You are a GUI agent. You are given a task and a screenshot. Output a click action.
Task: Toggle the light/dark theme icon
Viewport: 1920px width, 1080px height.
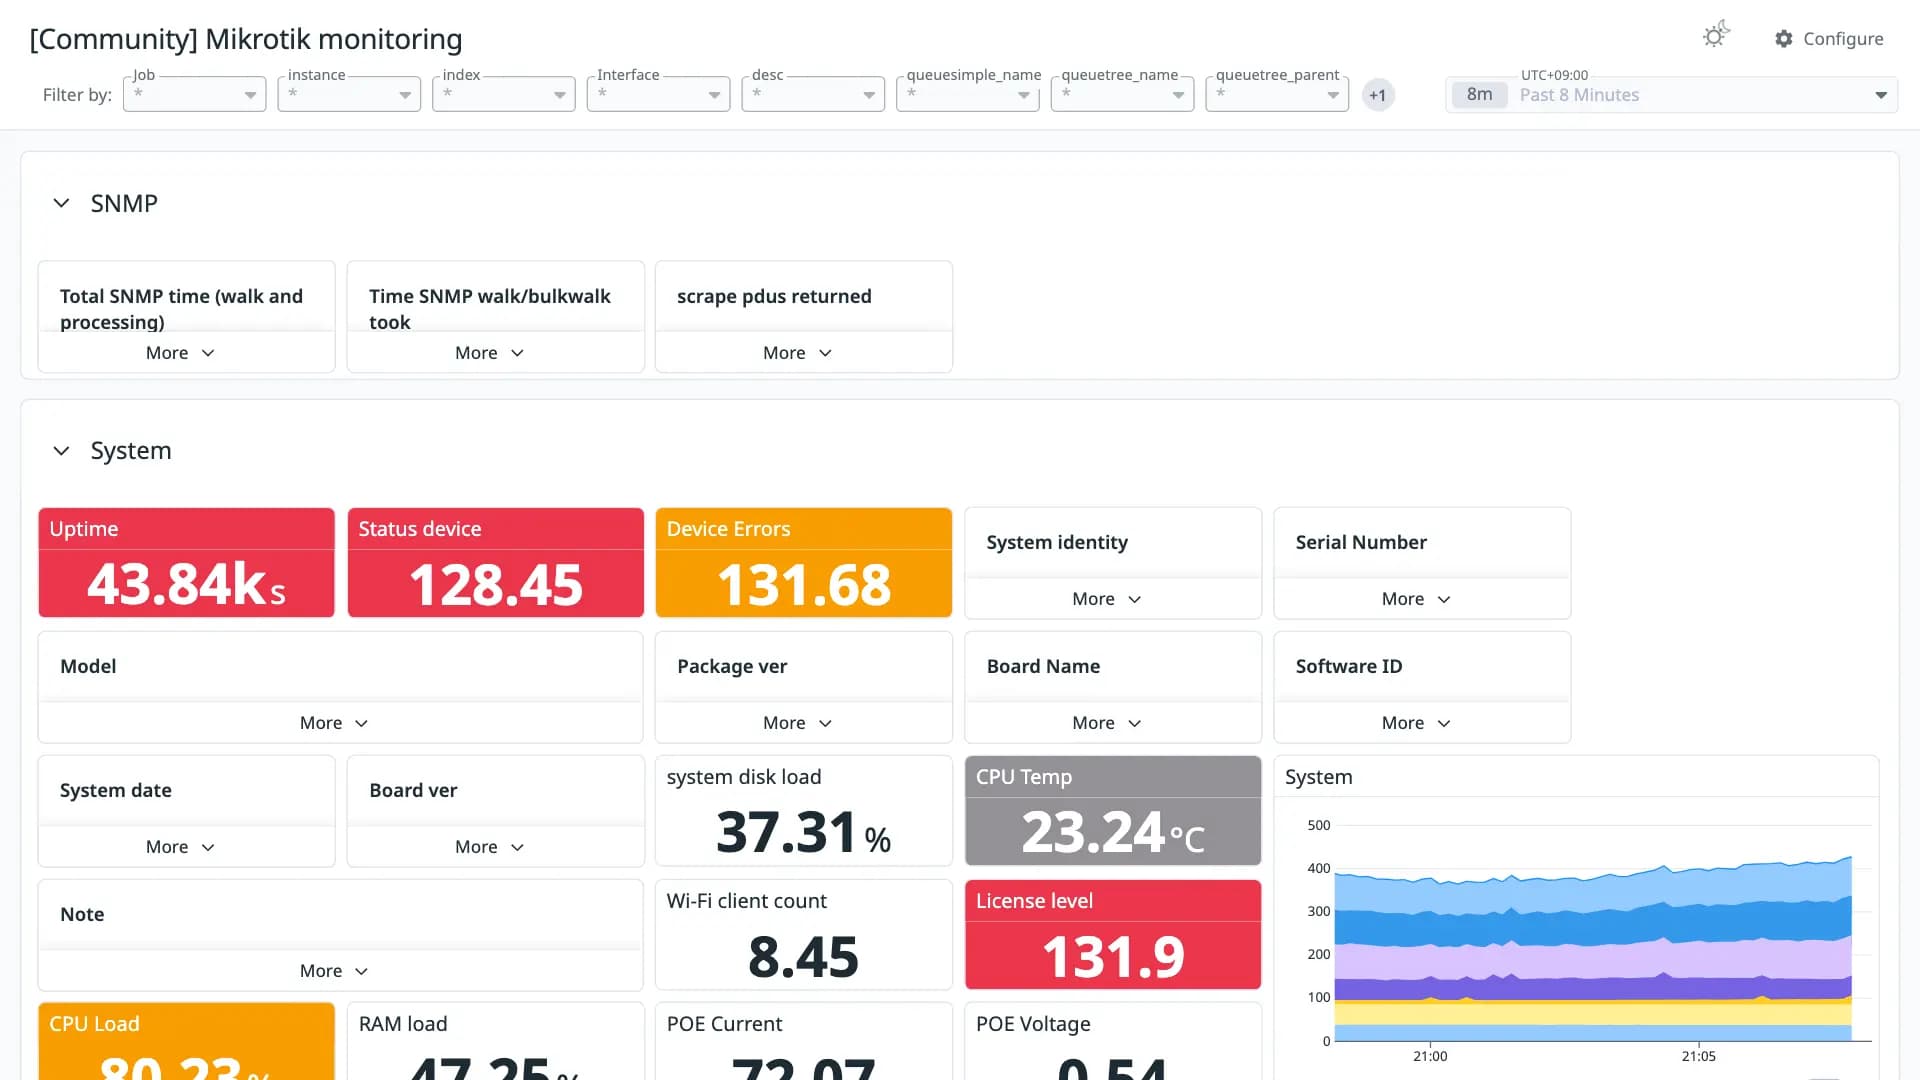coord(1715,36)
